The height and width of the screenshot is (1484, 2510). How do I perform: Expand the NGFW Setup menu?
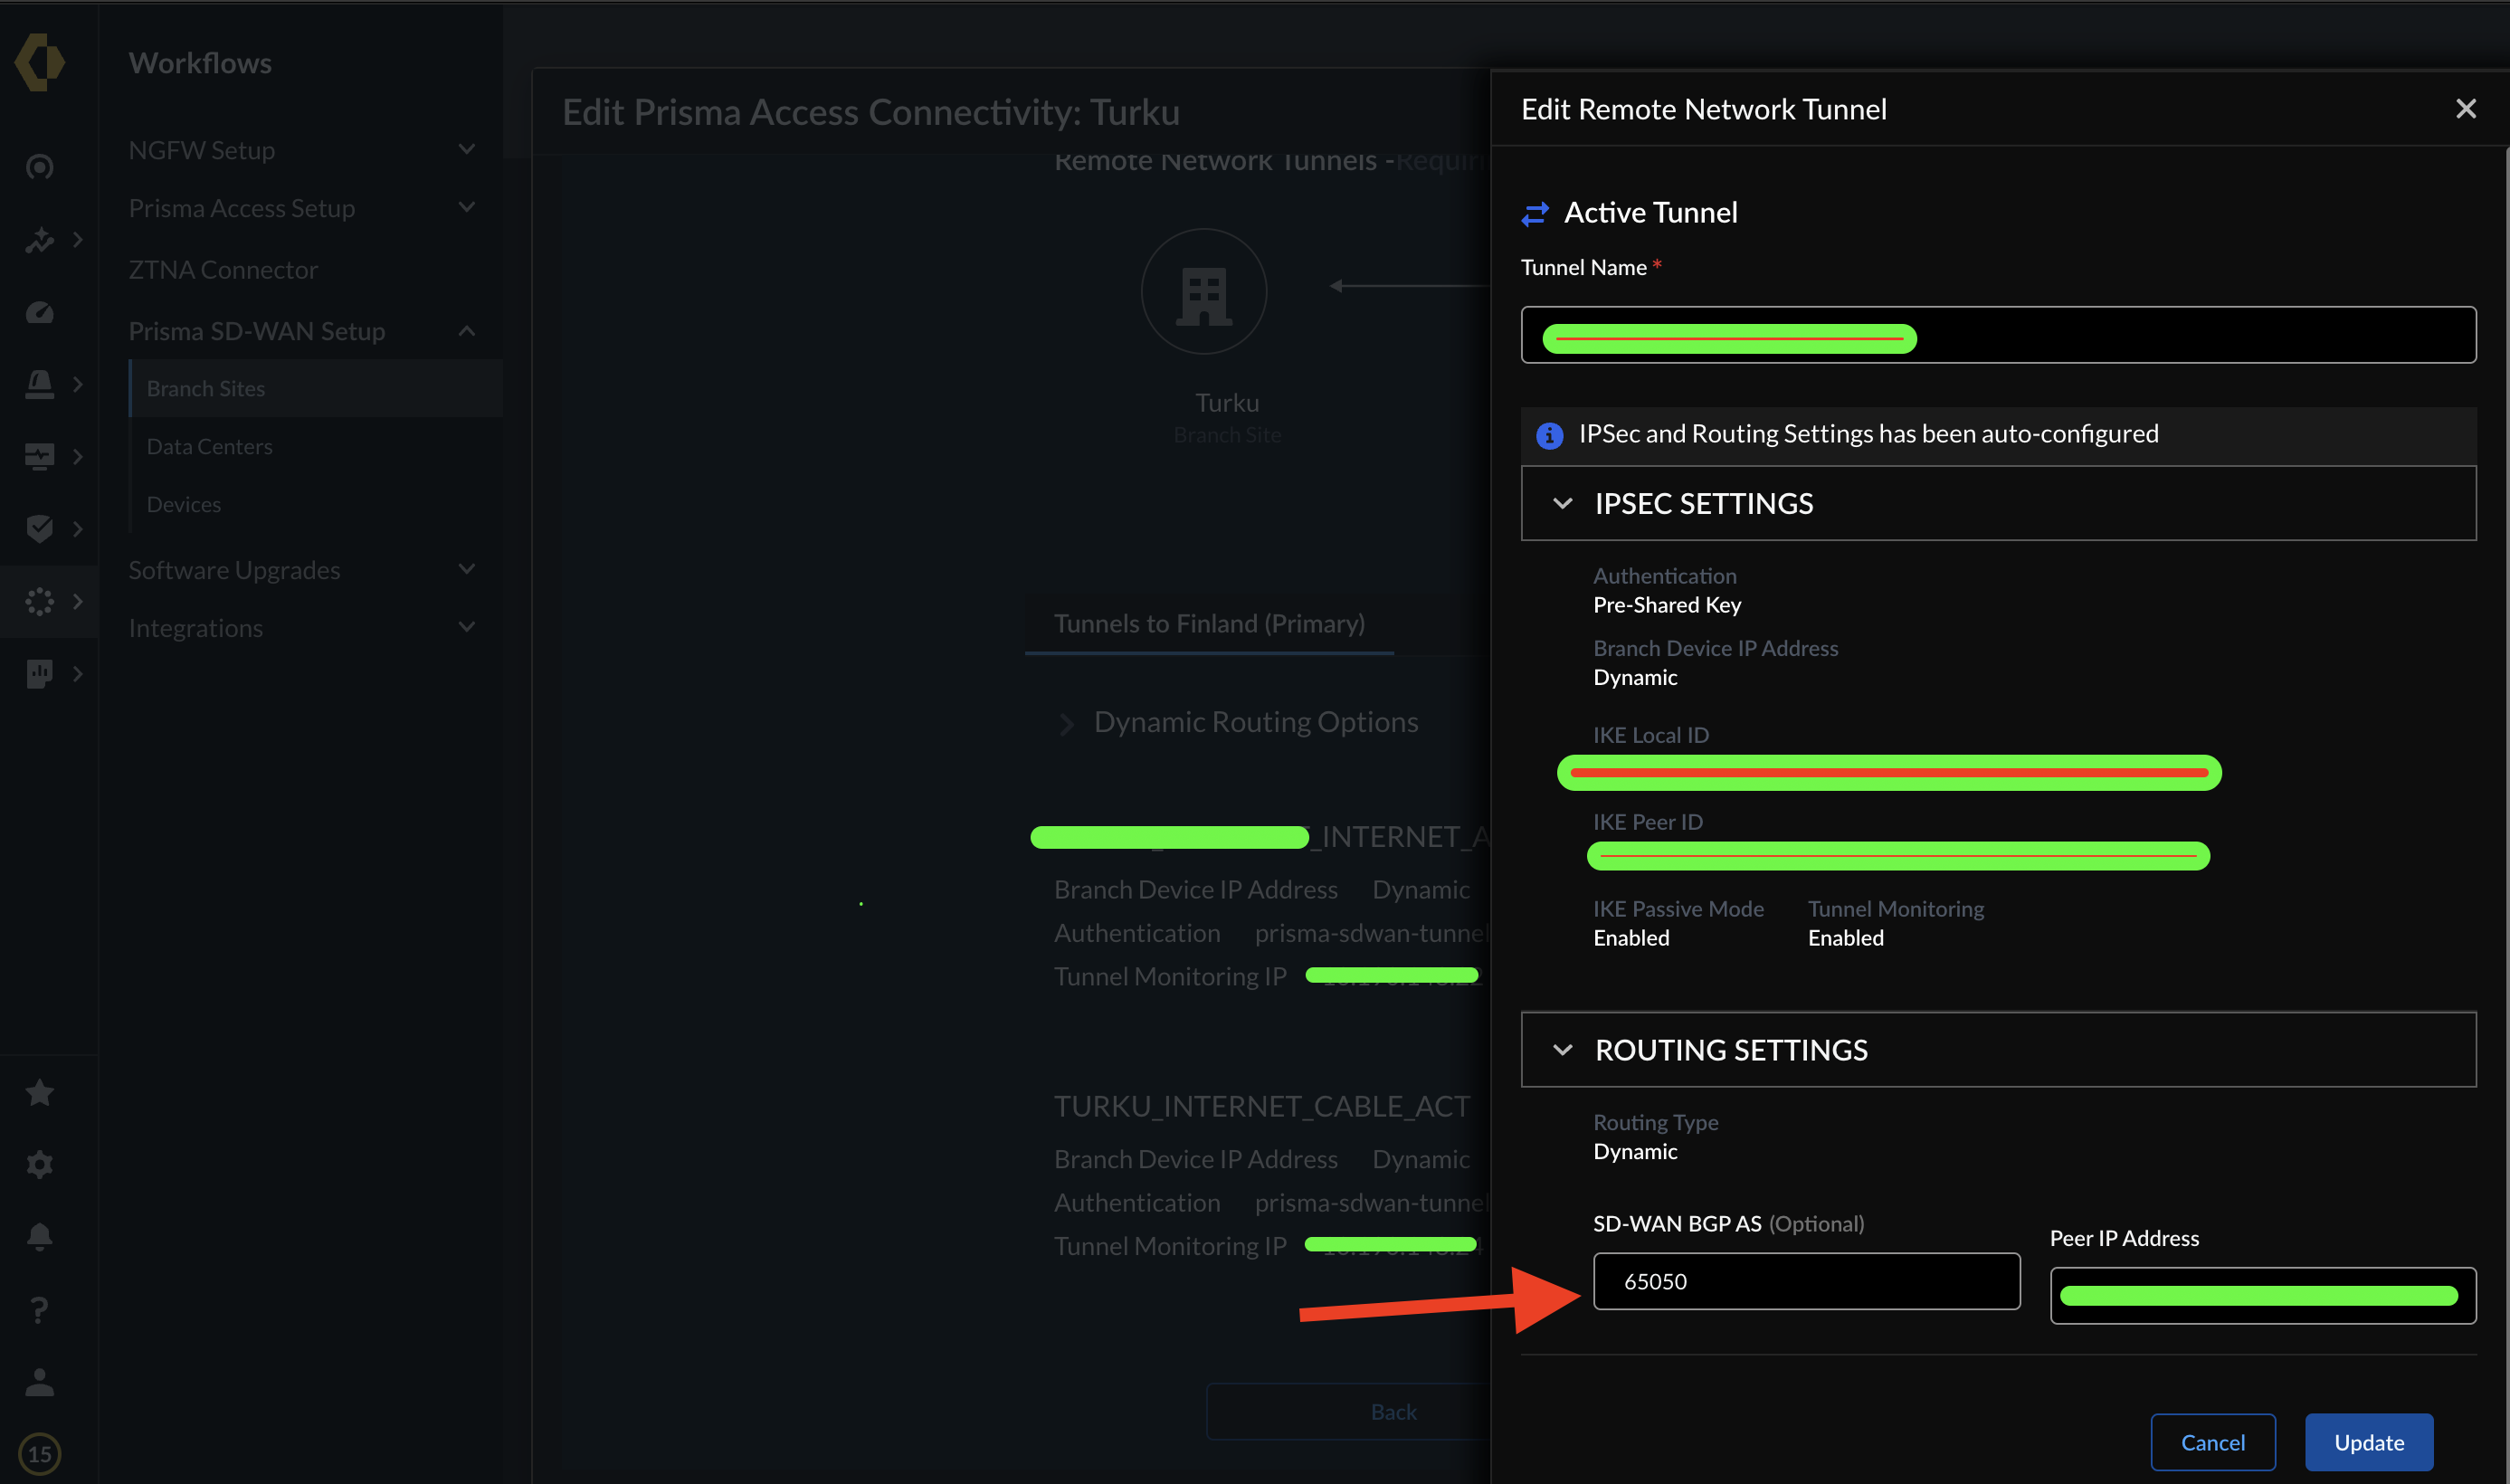point(467,149)
